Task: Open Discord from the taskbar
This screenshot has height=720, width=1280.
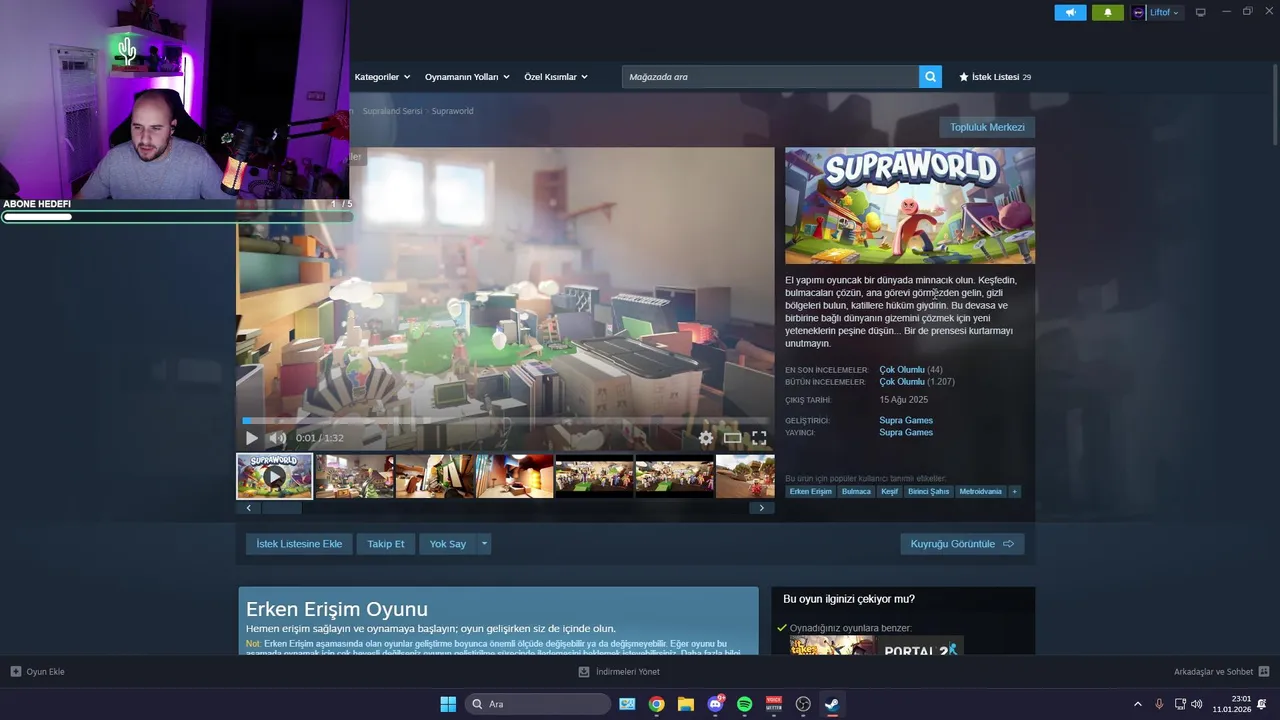Action: click(x=715, y=704)
